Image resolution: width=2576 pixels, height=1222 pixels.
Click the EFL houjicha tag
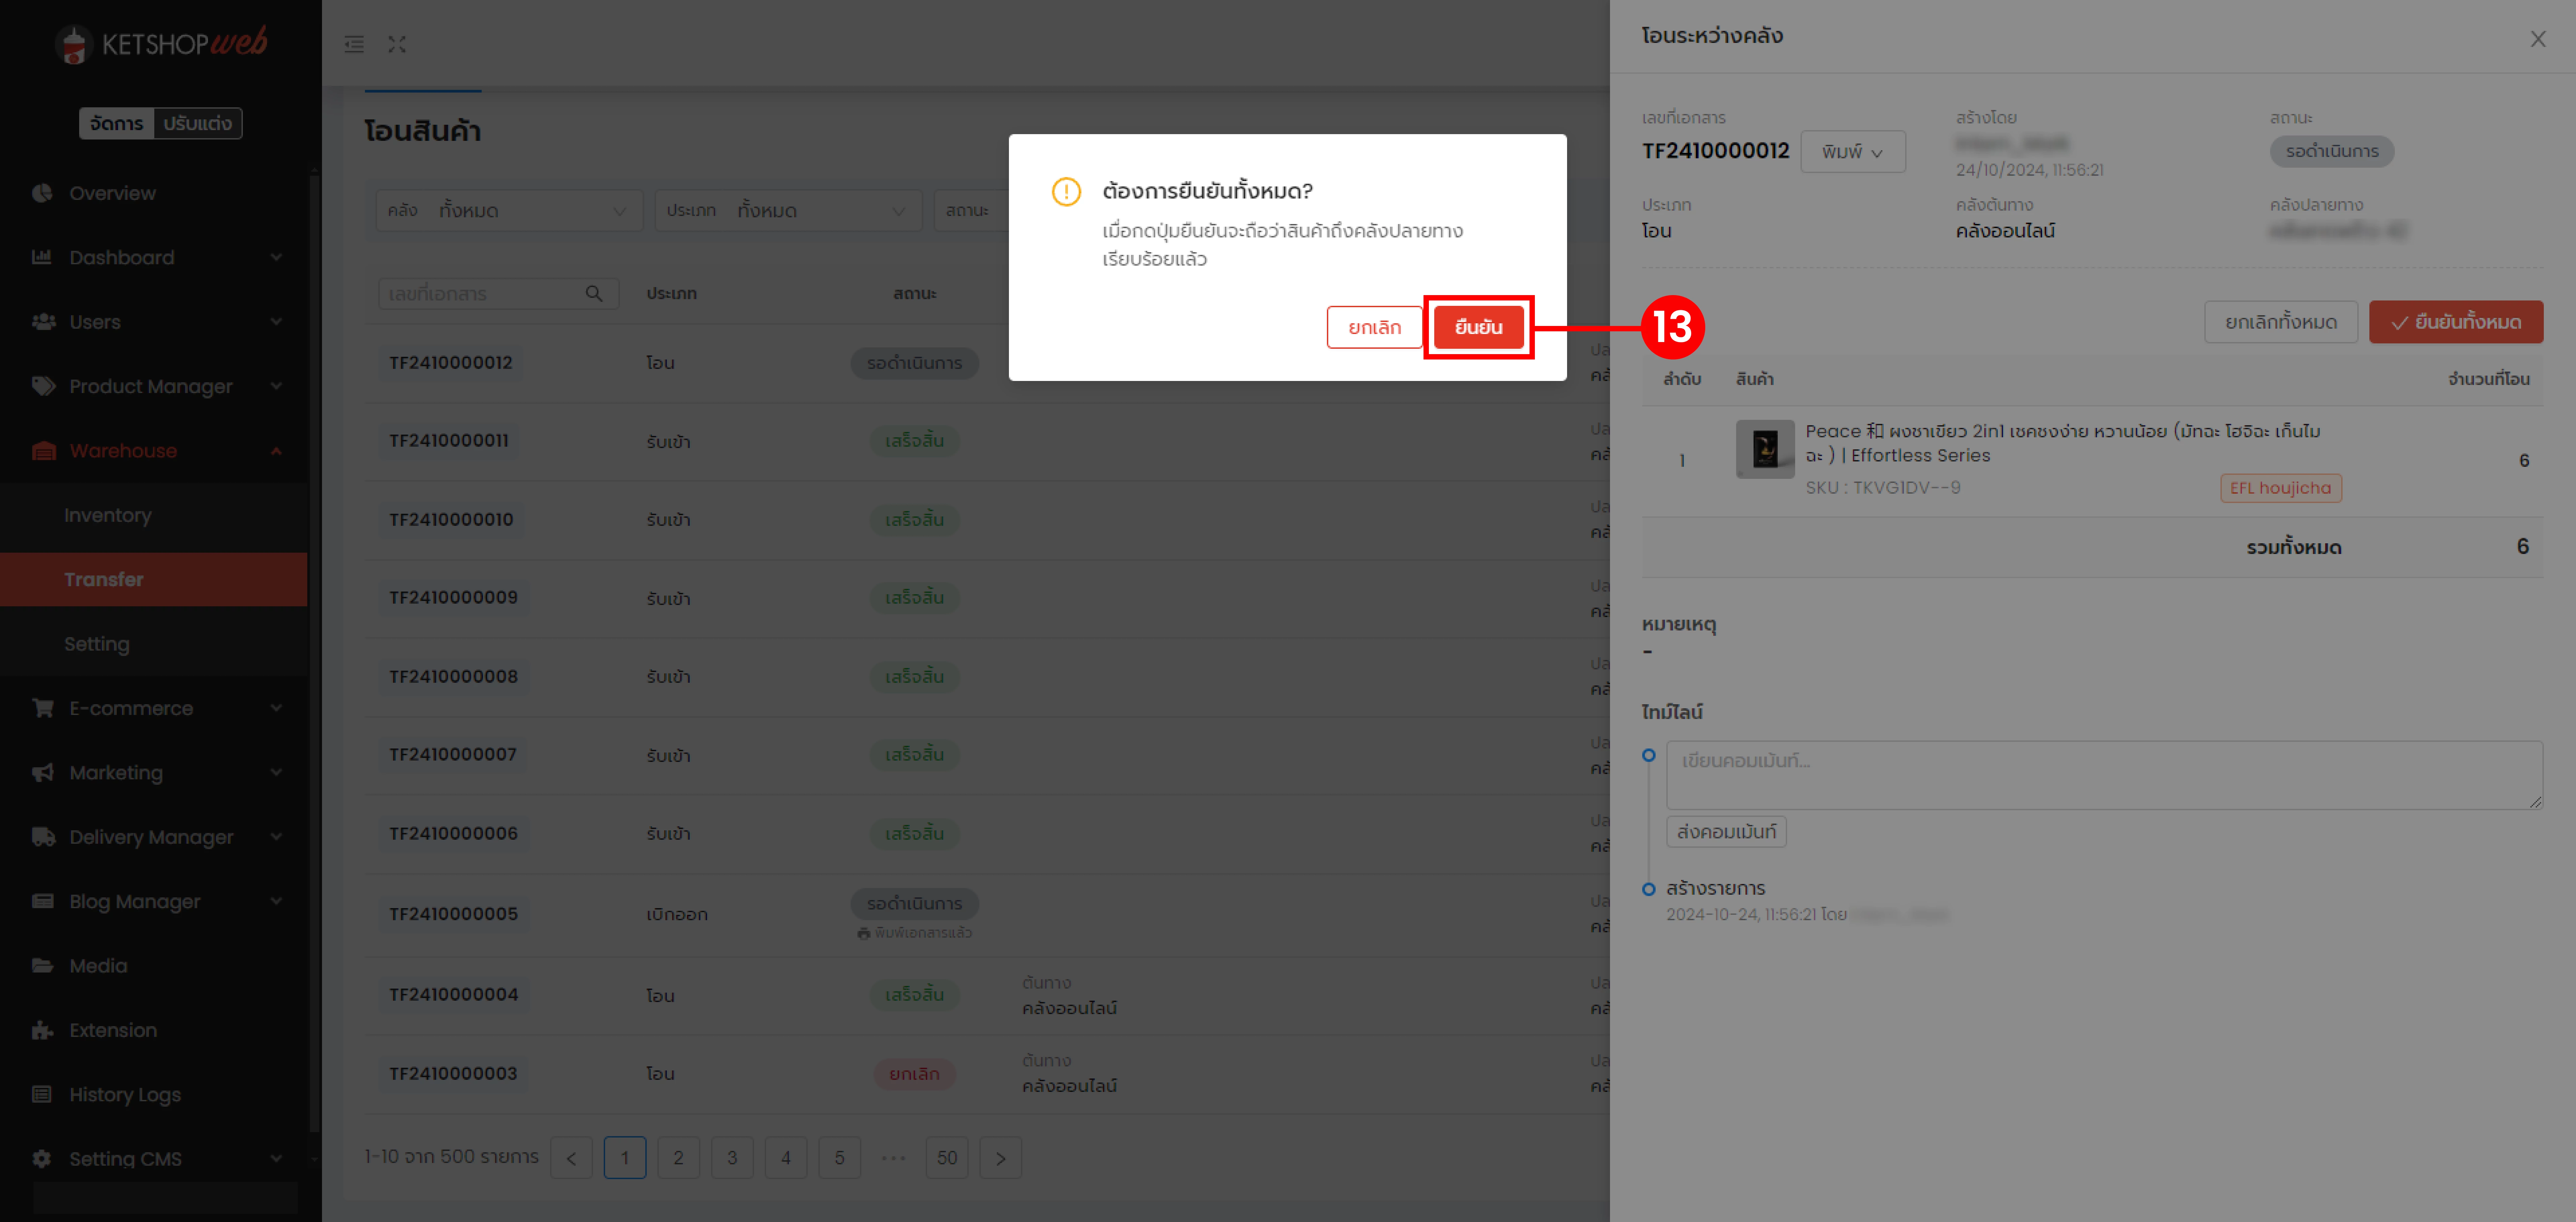tap(2280, 488)
